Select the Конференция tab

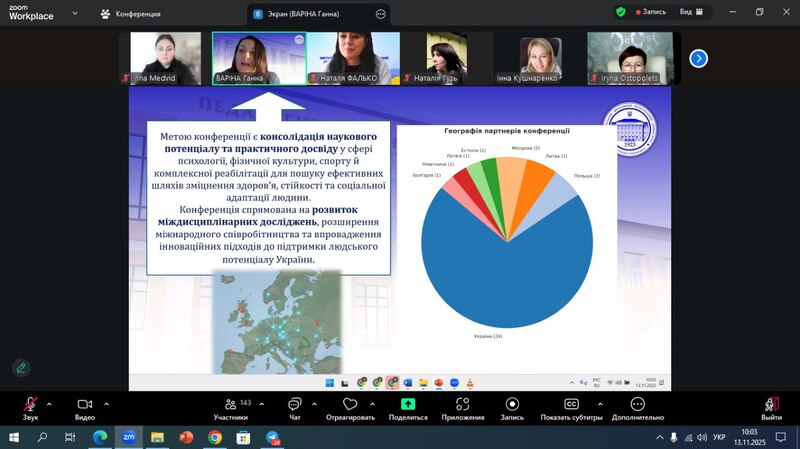[129, 14]
